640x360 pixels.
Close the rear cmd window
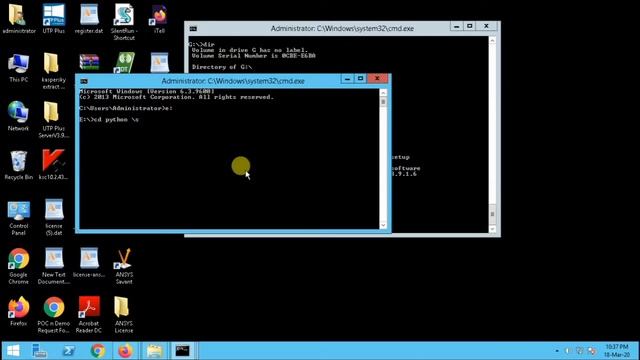coord(486,26)
